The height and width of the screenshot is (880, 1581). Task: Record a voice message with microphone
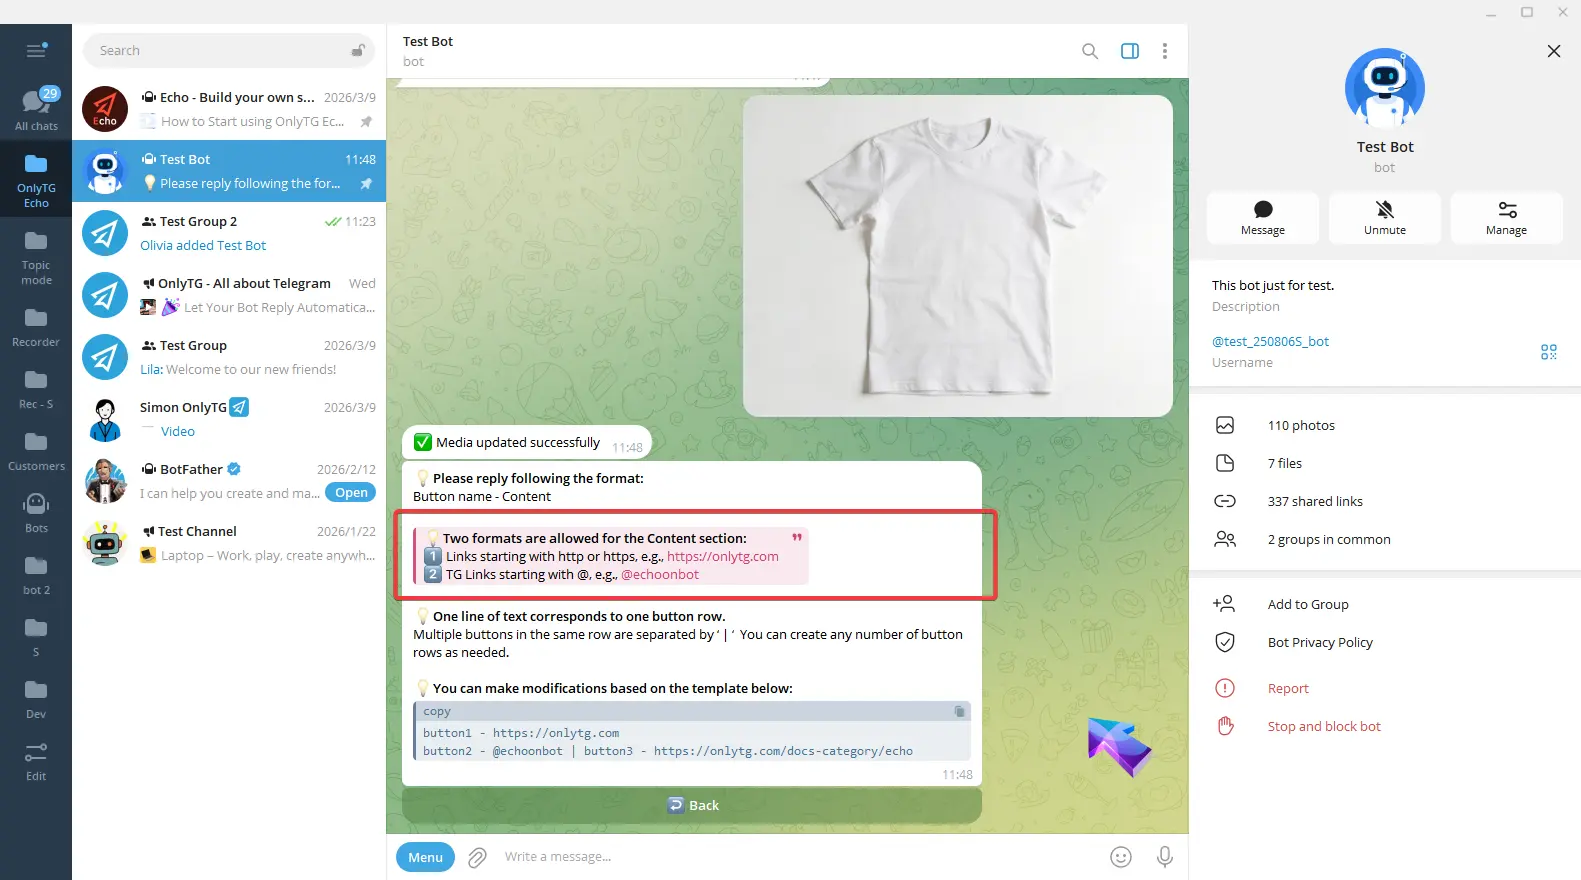[x=1164, y=857]
